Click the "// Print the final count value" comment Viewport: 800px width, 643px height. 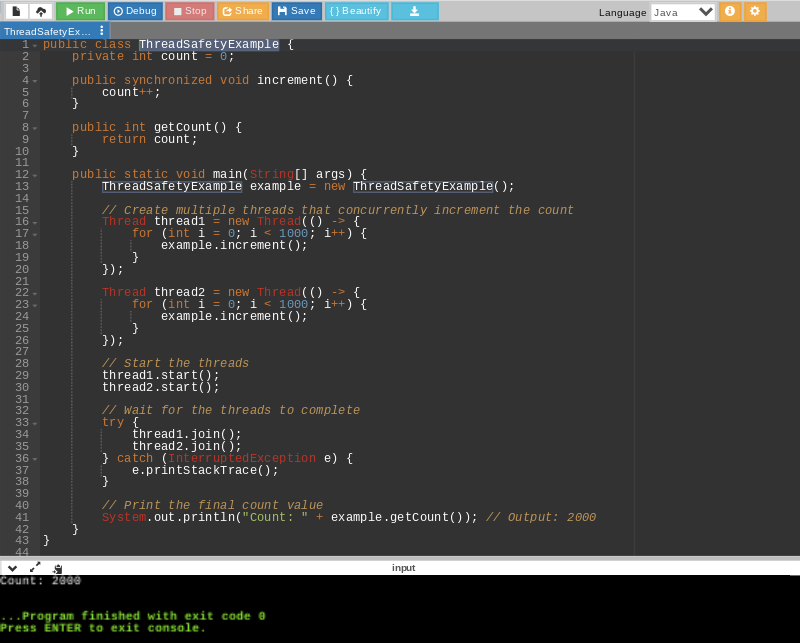pos(212,505)
